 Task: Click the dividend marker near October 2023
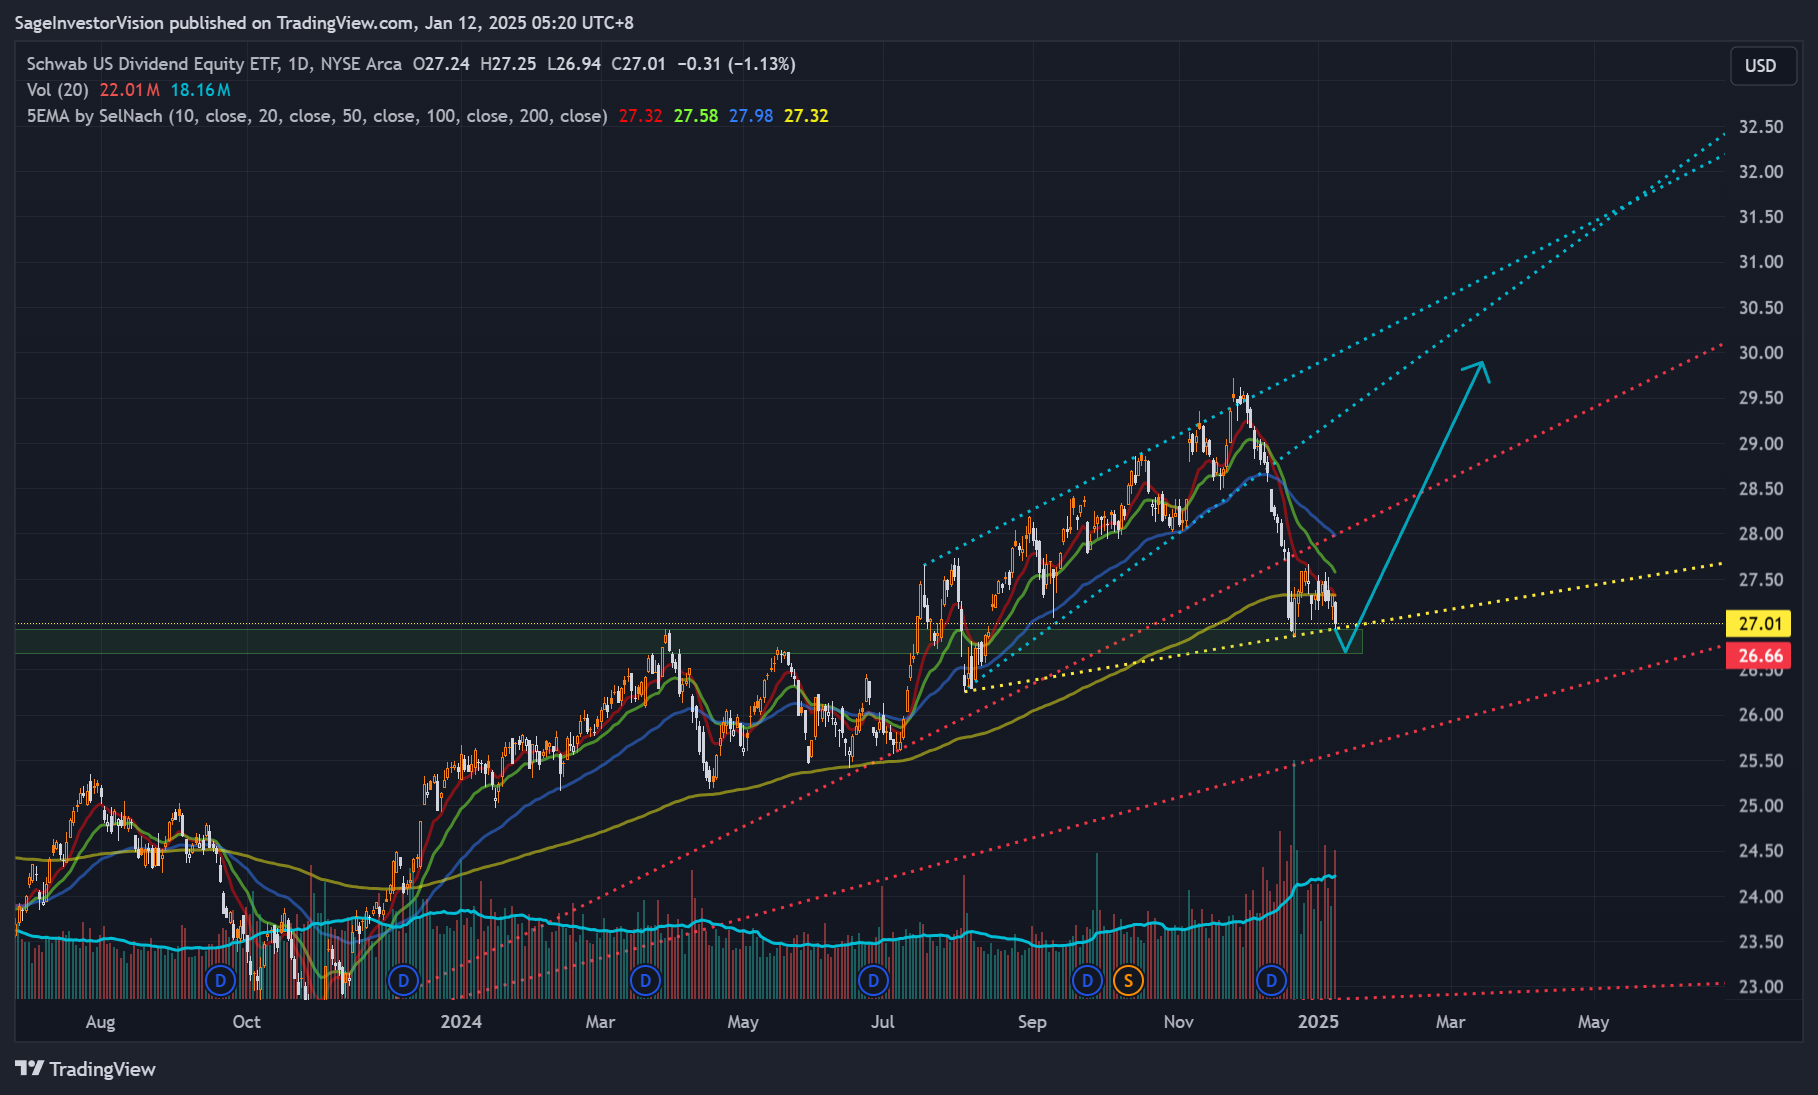pos(220,981)
